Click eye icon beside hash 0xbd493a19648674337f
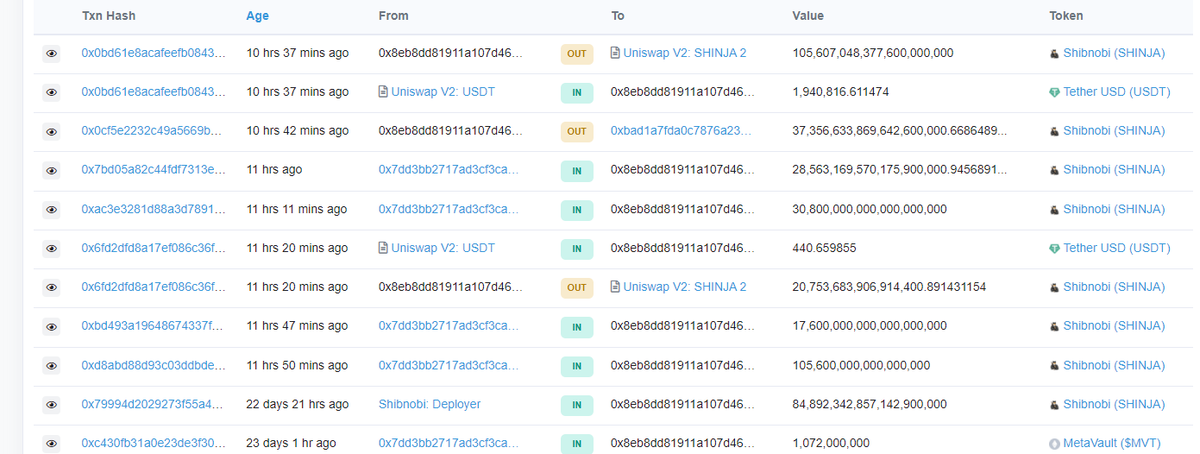Viewport: 1200px width, 454px height. click(x=51, y=326)
